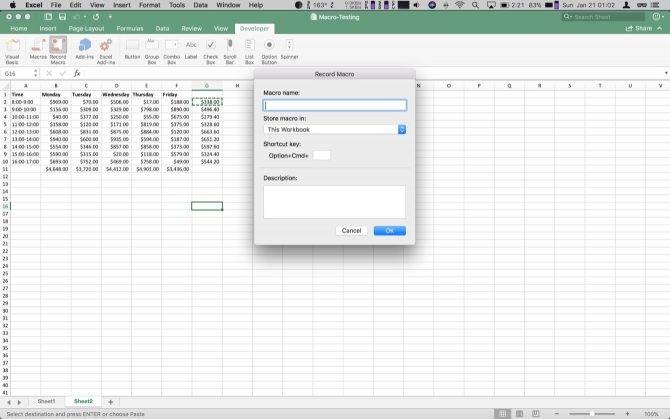The height and width of the screenshot is (419, 670).
Task: Click the Share button
Action: coord(639,28)
